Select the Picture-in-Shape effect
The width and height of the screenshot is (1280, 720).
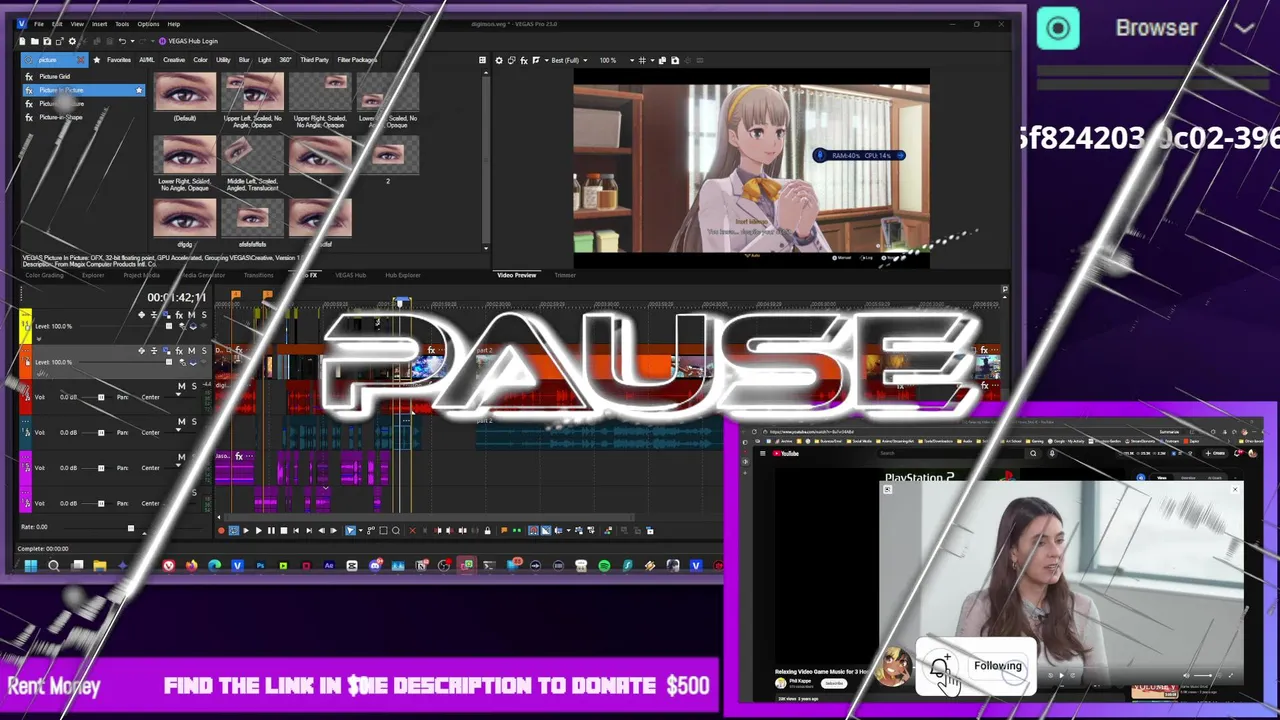click(61, 117)
